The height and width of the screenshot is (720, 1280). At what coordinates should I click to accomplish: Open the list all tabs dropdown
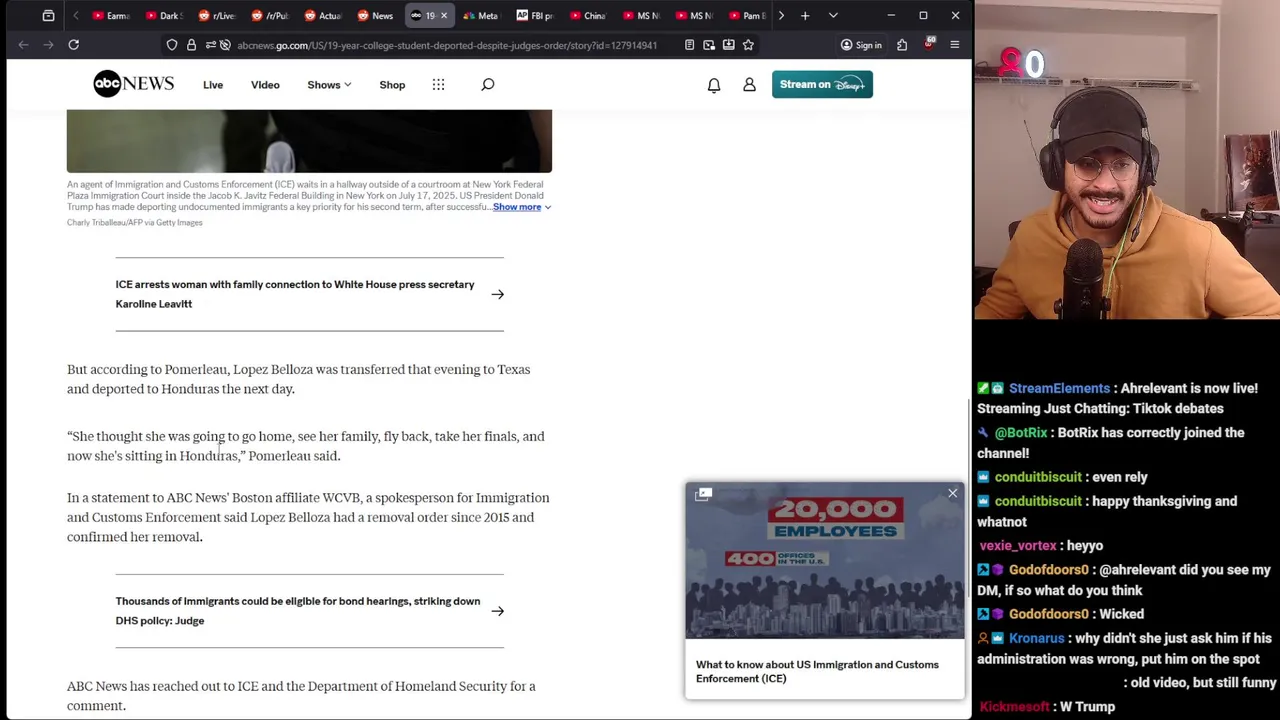tap(833, 15)
